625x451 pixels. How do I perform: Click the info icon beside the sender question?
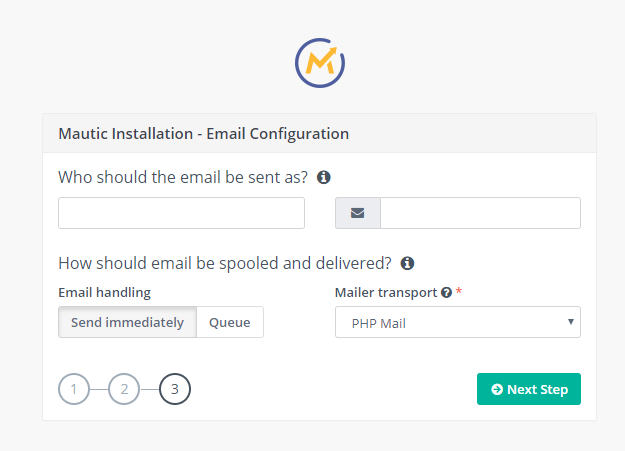pyautogui.click(x=324, y=177)
